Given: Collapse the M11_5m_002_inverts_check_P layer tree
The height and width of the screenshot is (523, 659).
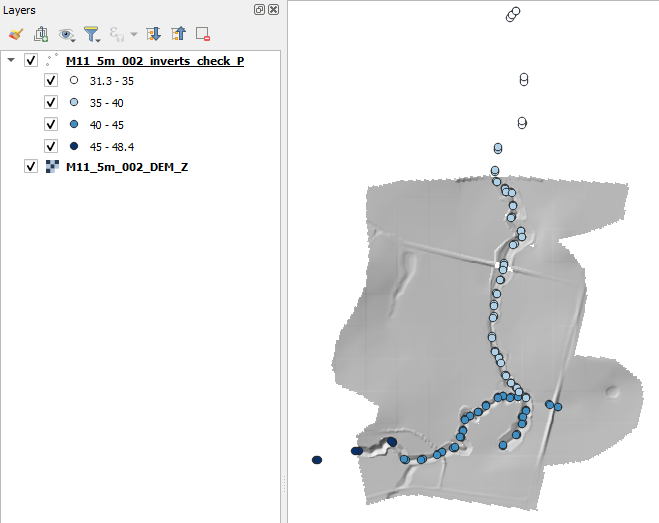Looking at the screenshot, I should point(11,61).
